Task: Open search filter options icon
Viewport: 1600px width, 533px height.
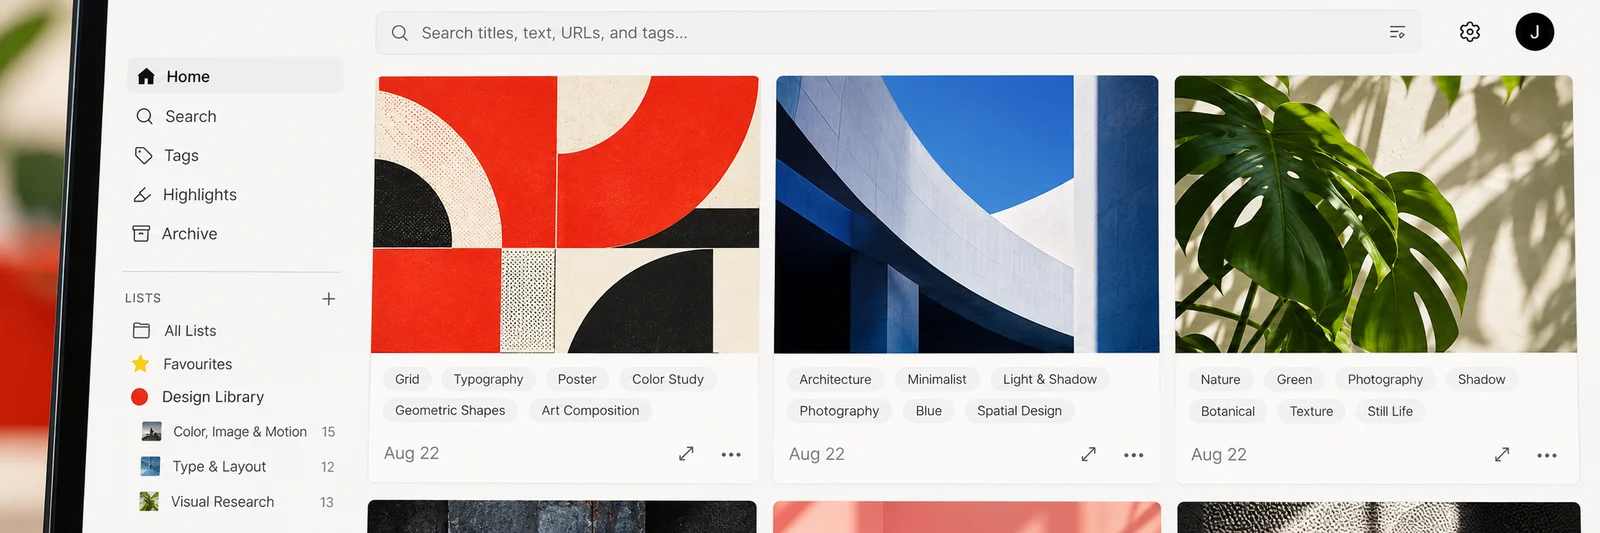Action: [1397, 33]
